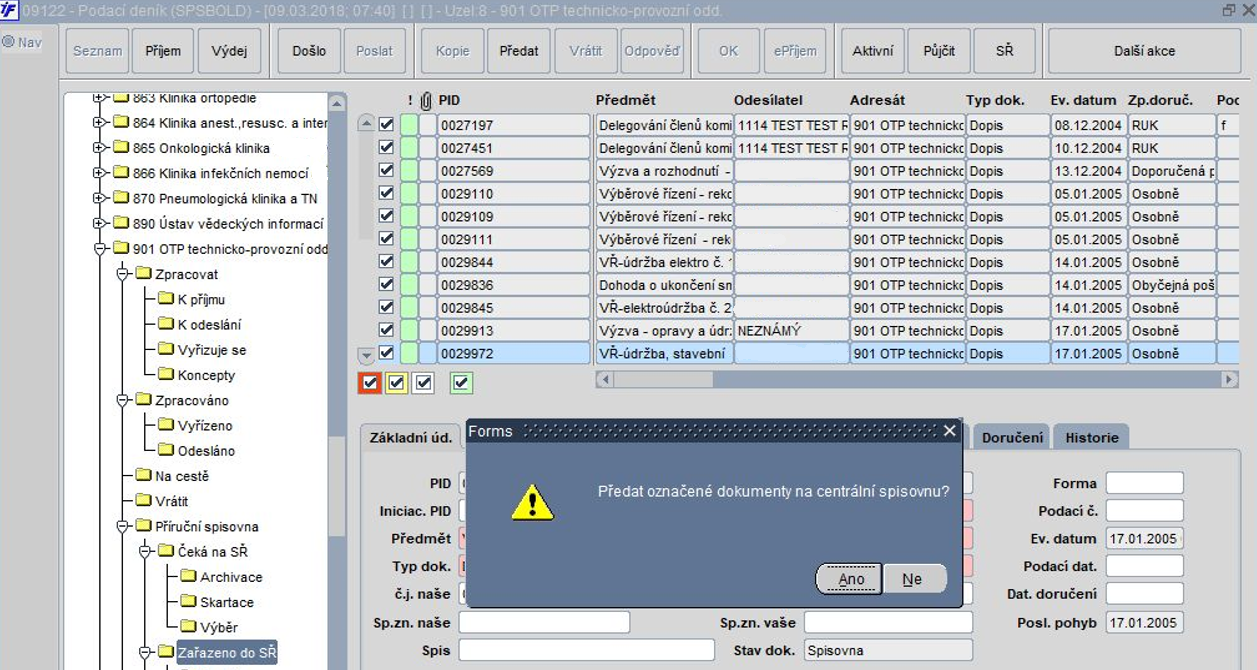The height and width of the screenshot is (670, 1257).
Task: Uncheck the row checkbox for PID 0029844
Action: (387, 262)
